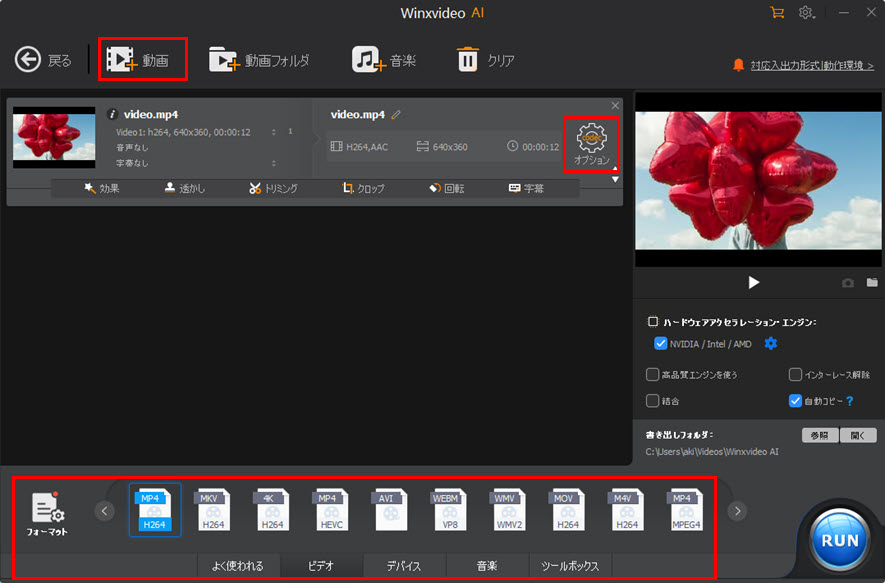The height and width of the screenshot is (583, 885).
Task: Select MP4 MPEG4 format
Action: click(x=686, y=510)
